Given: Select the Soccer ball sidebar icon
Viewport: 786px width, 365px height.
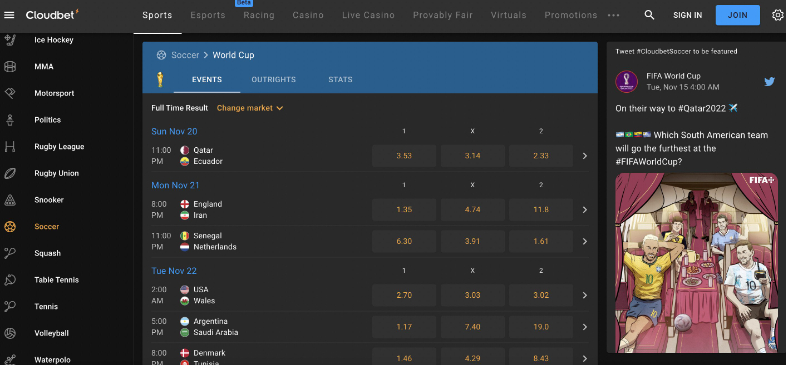Looking at the screenshot, I should (x=10, y=227).
